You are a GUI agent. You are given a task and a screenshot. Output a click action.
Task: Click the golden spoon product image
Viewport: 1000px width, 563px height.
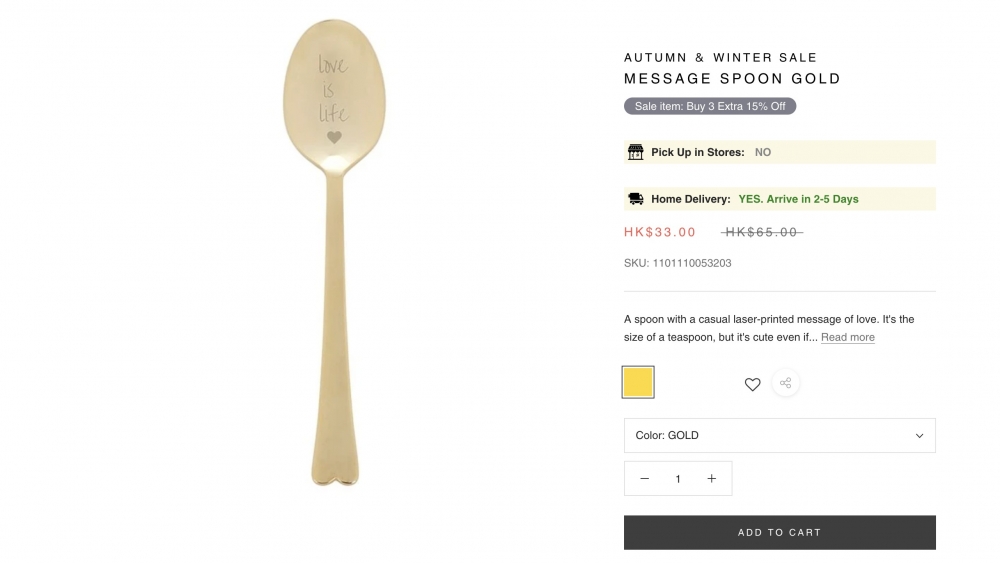pyautogui.click(x=334, y=252)
